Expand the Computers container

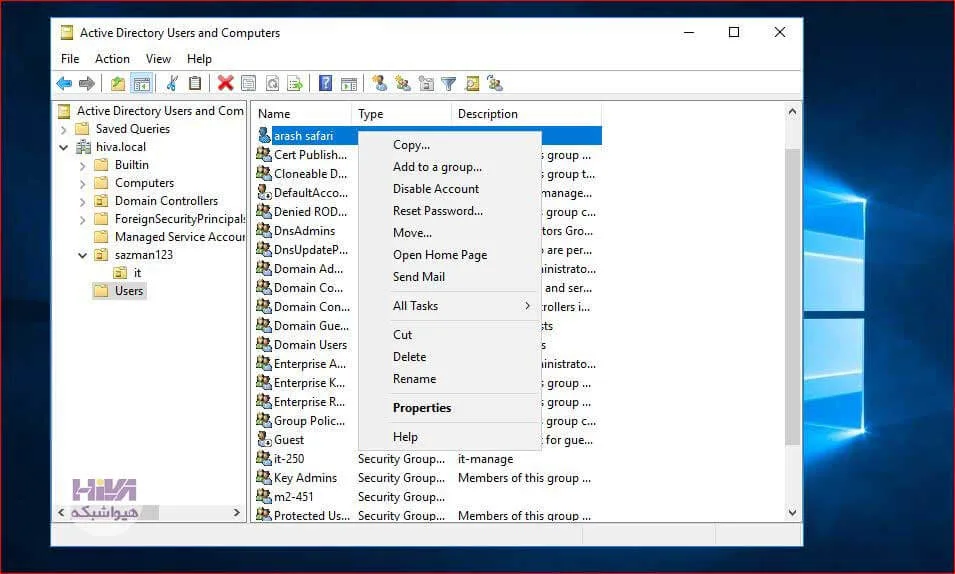(x=83, y=183)
